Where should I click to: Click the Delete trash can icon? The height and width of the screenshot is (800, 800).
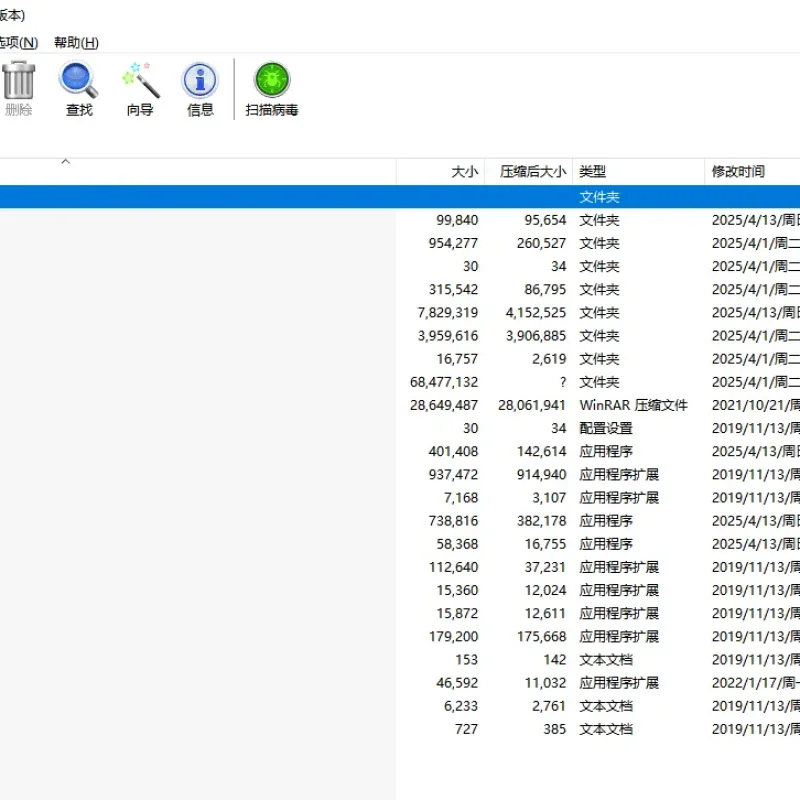(19, 80)
